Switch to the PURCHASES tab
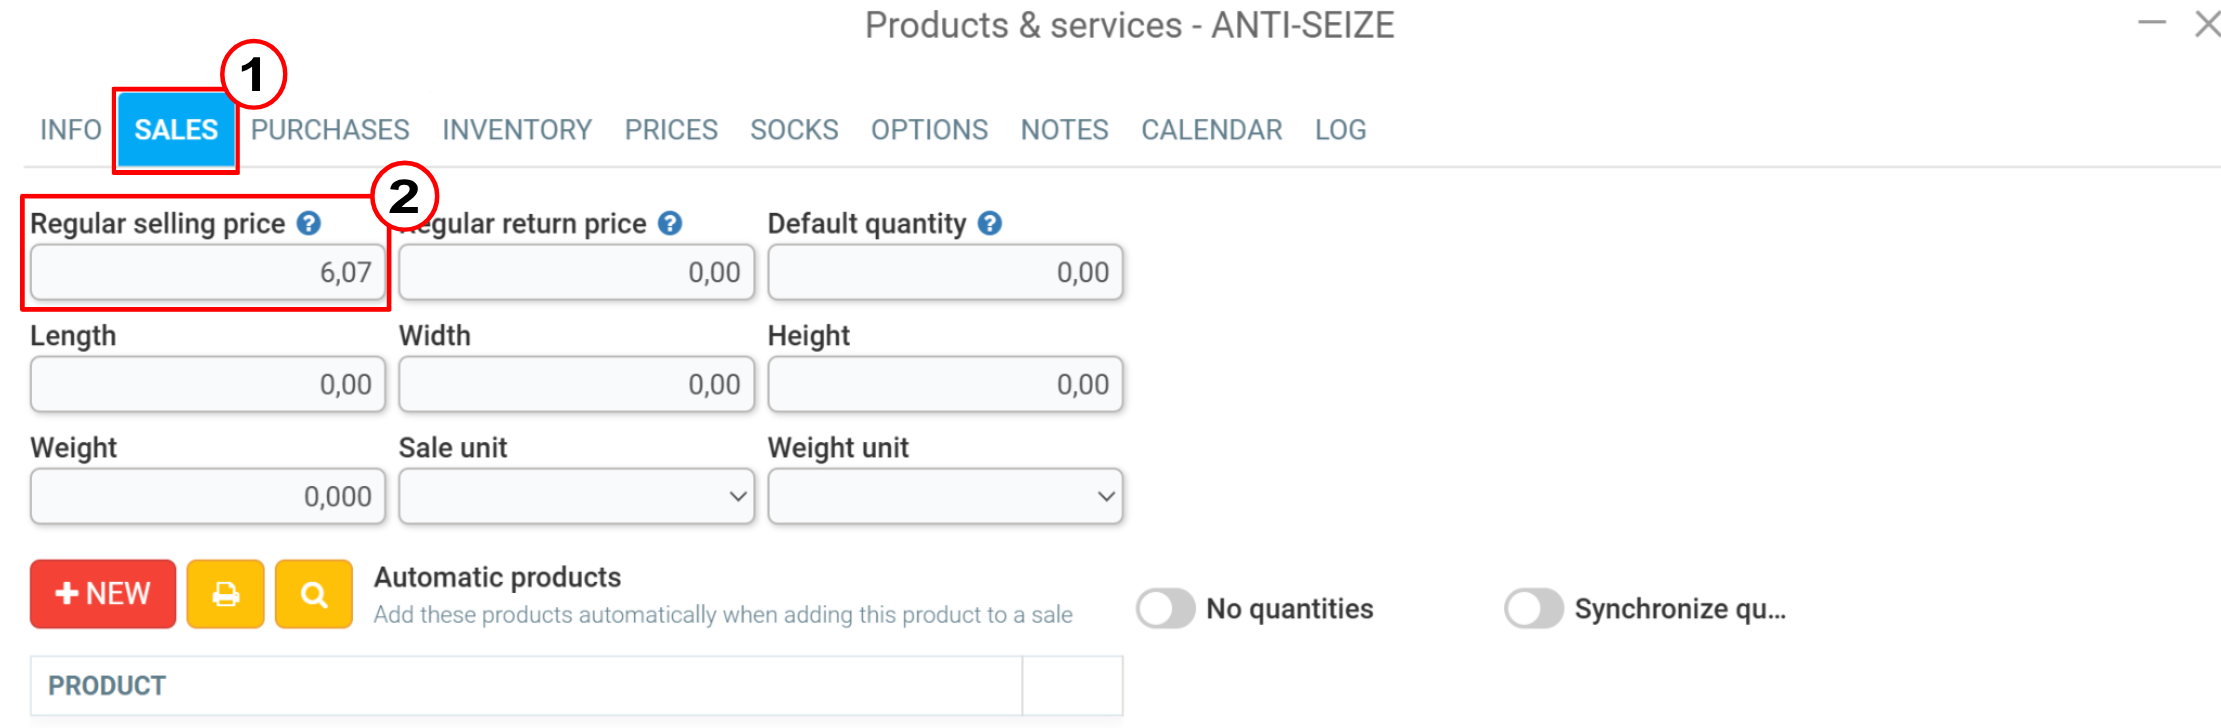Image resolution: width=2221 pixels, height=728 pixels. click(330, 130)
